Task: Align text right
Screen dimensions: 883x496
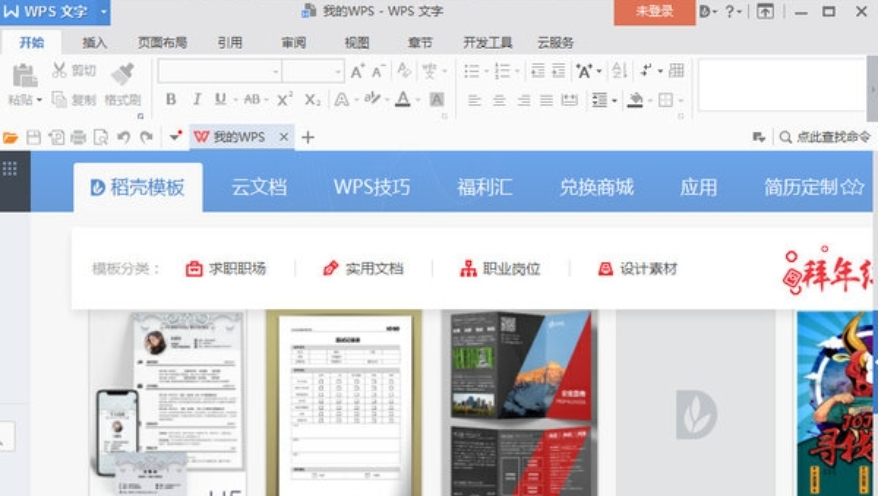Action: 523,100
